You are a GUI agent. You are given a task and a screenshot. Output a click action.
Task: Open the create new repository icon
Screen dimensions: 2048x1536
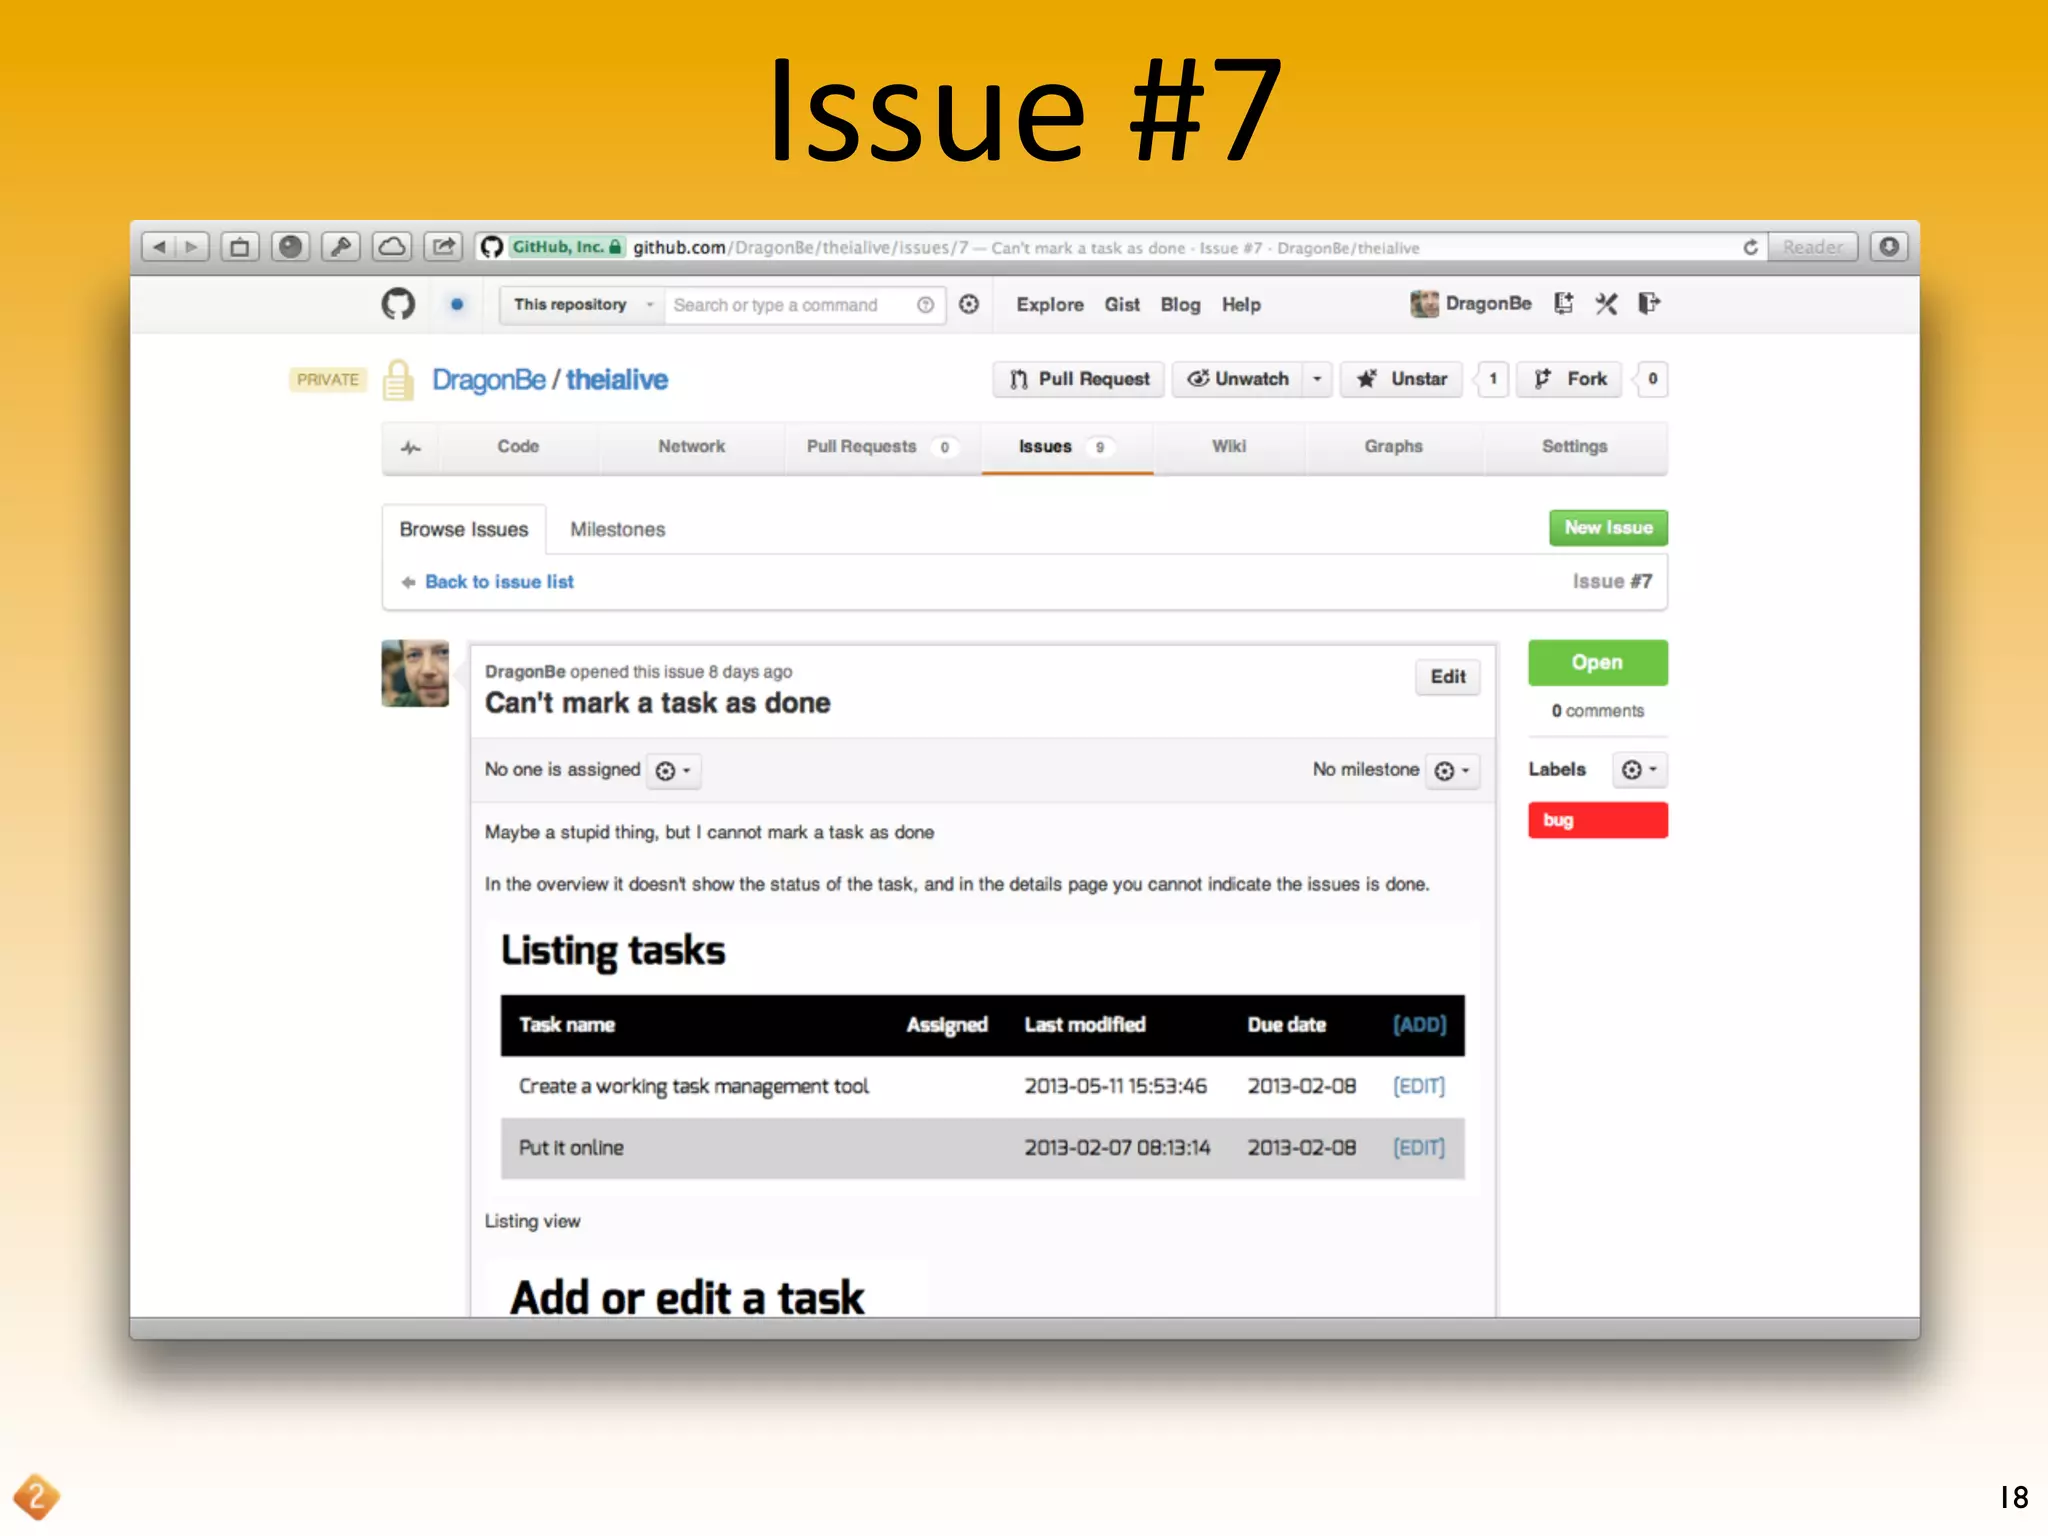pyautogui.click(x=1563, y=304)
